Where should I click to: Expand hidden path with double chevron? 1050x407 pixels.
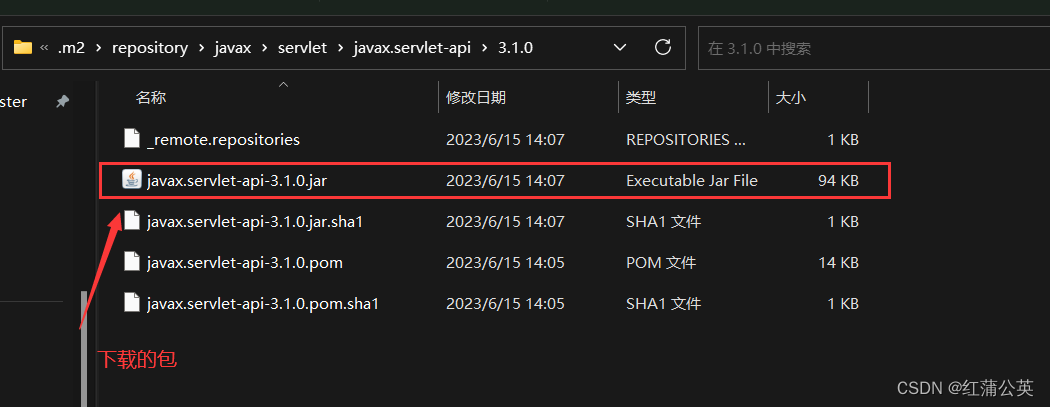[x=45, y=48]
